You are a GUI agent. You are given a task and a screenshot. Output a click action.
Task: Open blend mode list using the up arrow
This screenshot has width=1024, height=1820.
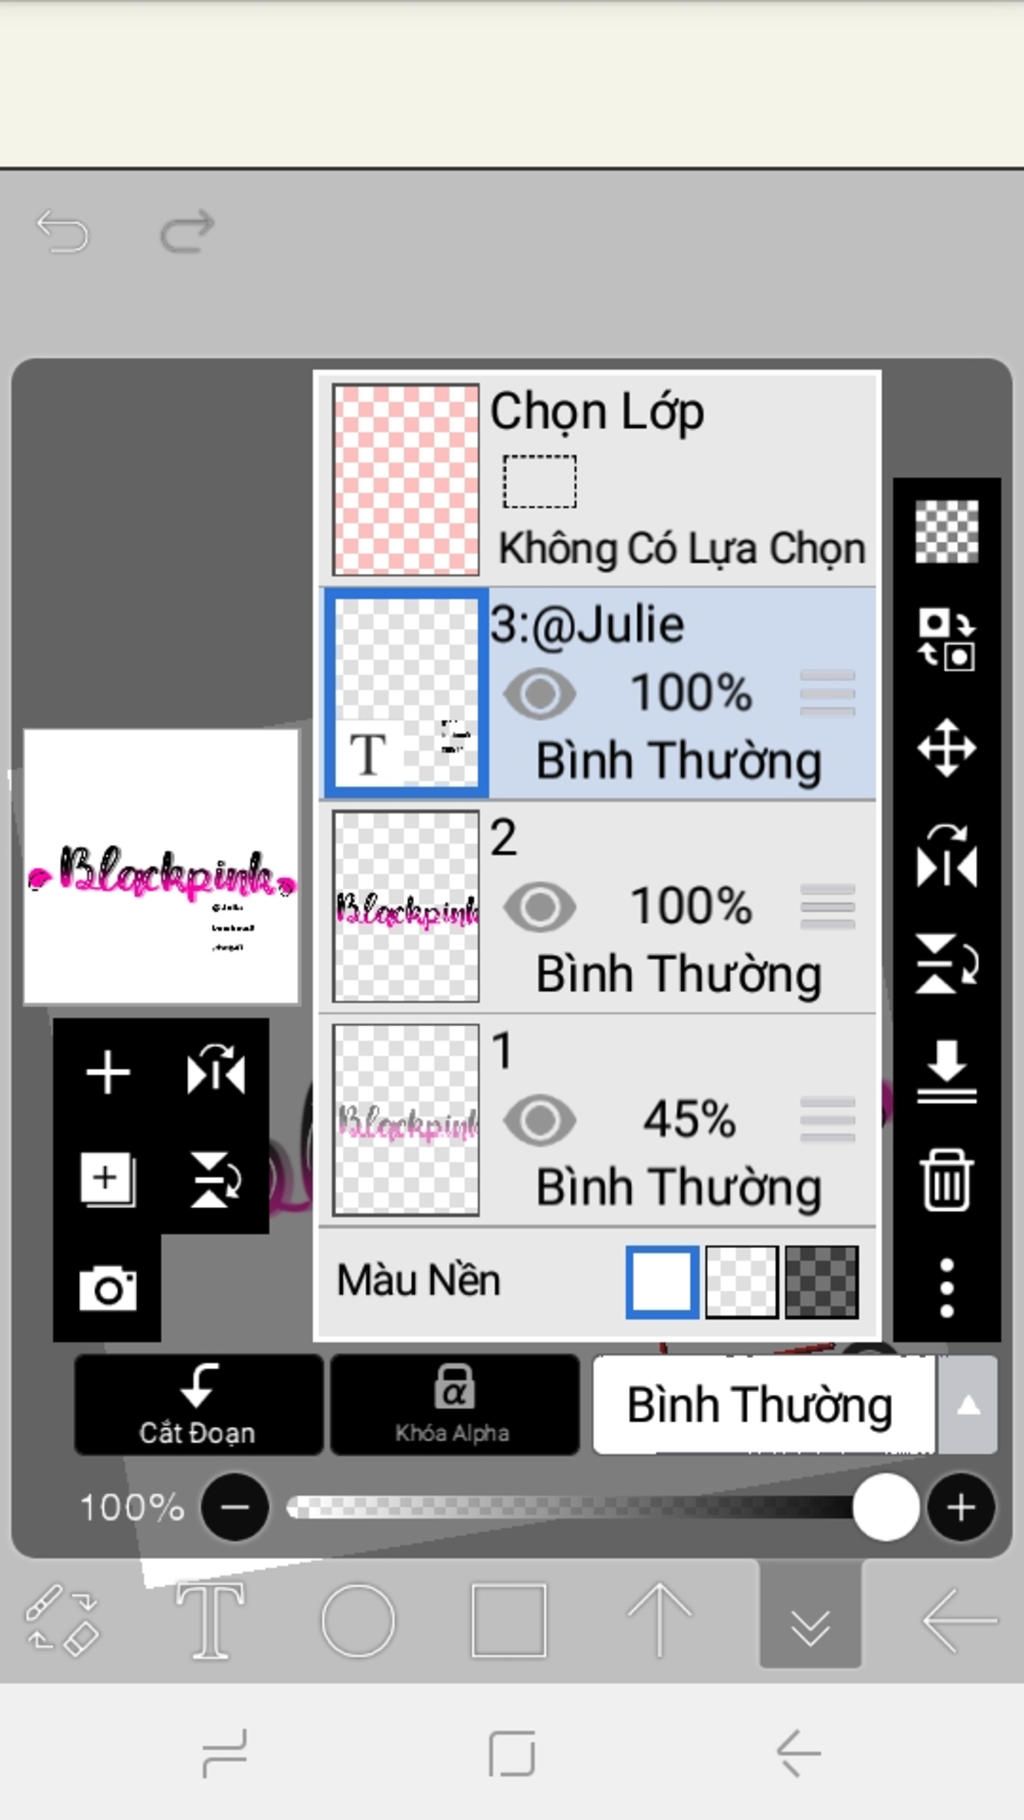pyautogui.click(x=967, y=1405)
